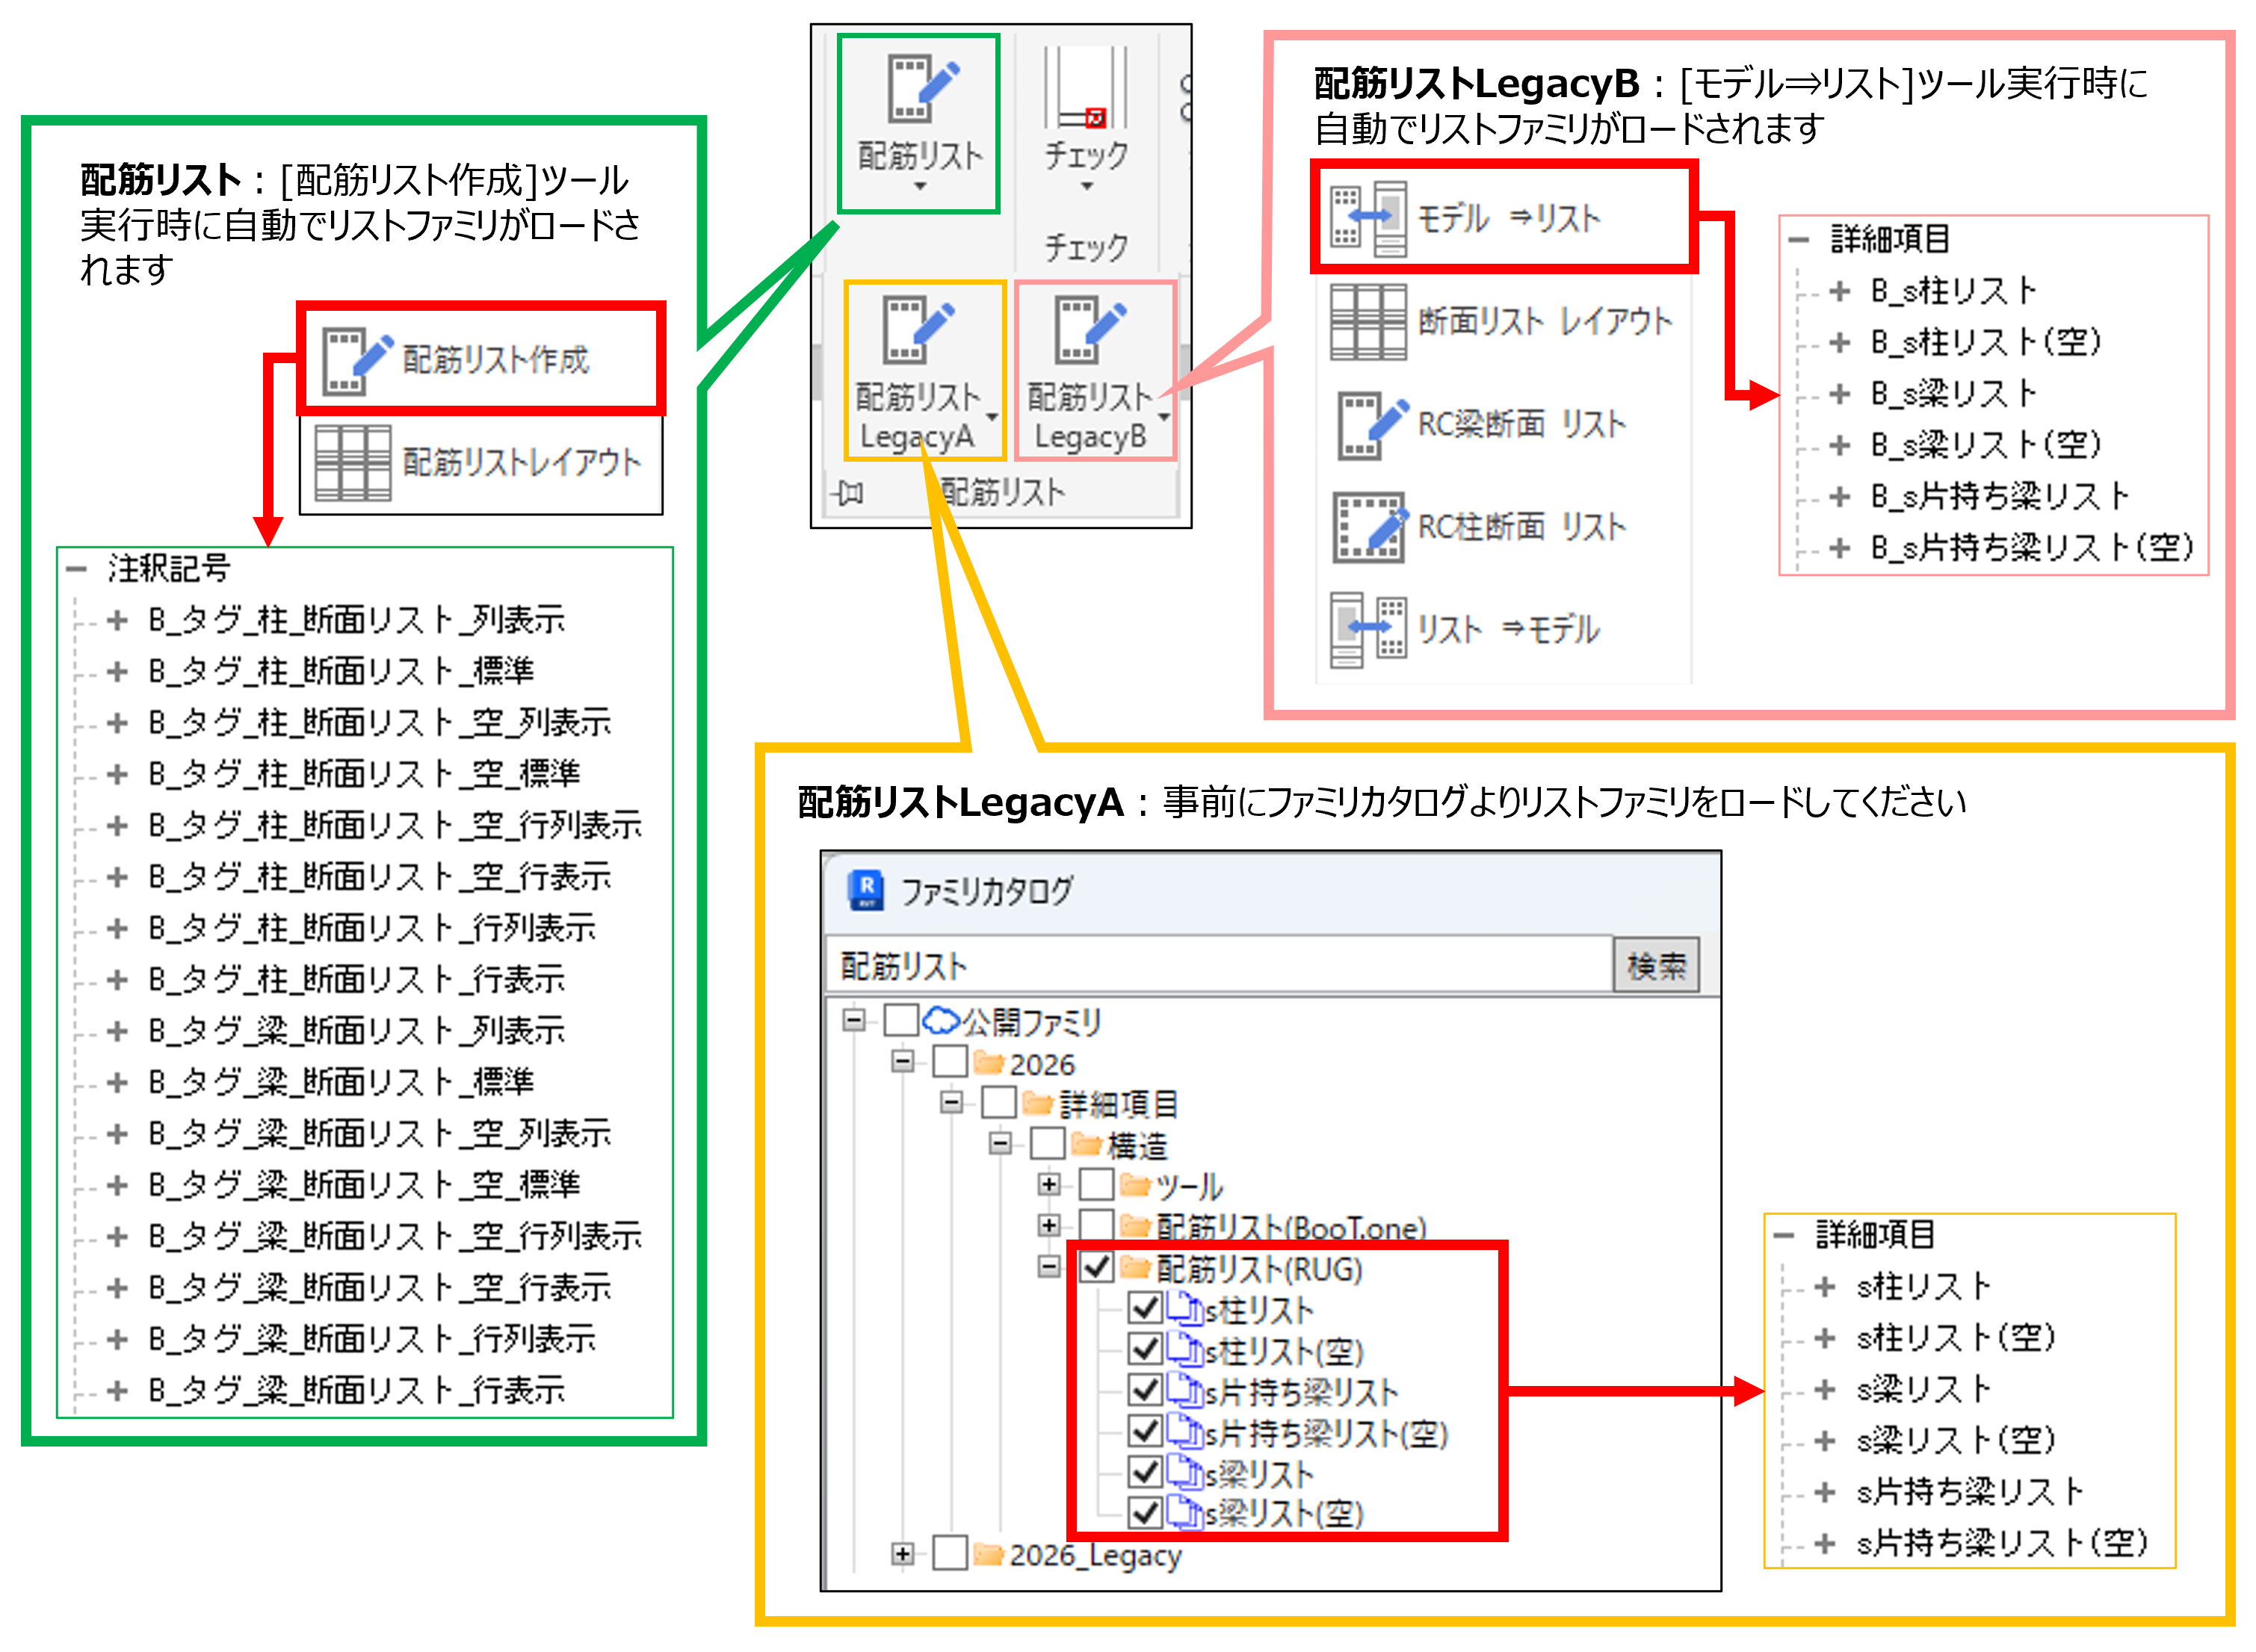Click the 配筋リスト ribbon icon

922,89
